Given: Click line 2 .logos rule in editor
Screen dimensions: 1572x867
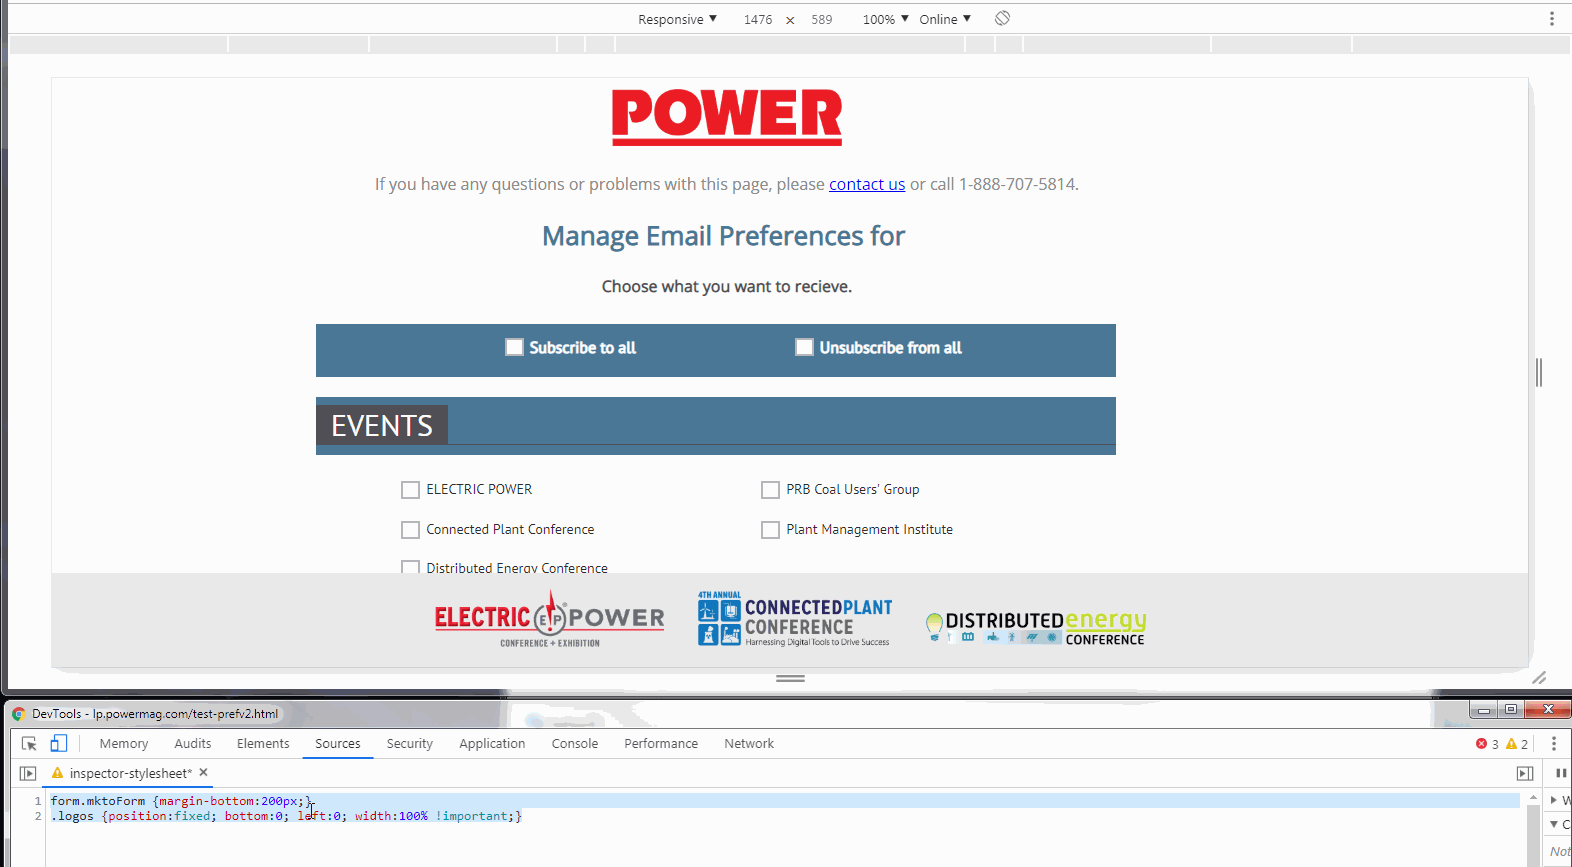Looking at the screenshot, I should click(x=286, y=816).
